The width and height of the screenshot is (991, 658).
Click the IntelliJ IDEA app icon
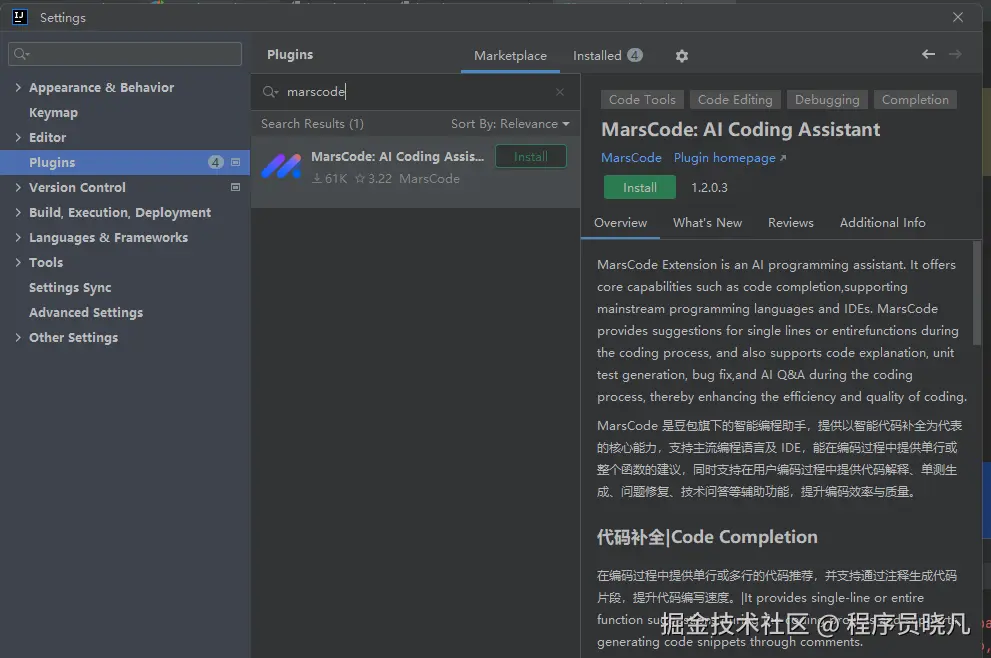(x=20, y=17)
